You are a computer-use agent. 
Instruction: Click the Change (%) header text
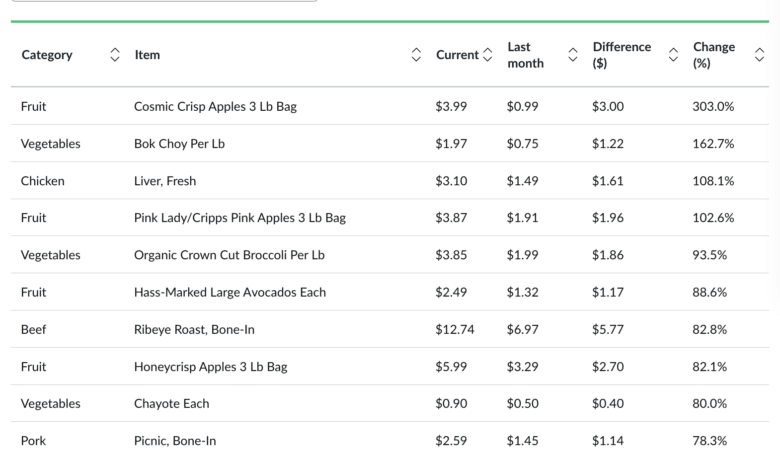tap(713, 55)
